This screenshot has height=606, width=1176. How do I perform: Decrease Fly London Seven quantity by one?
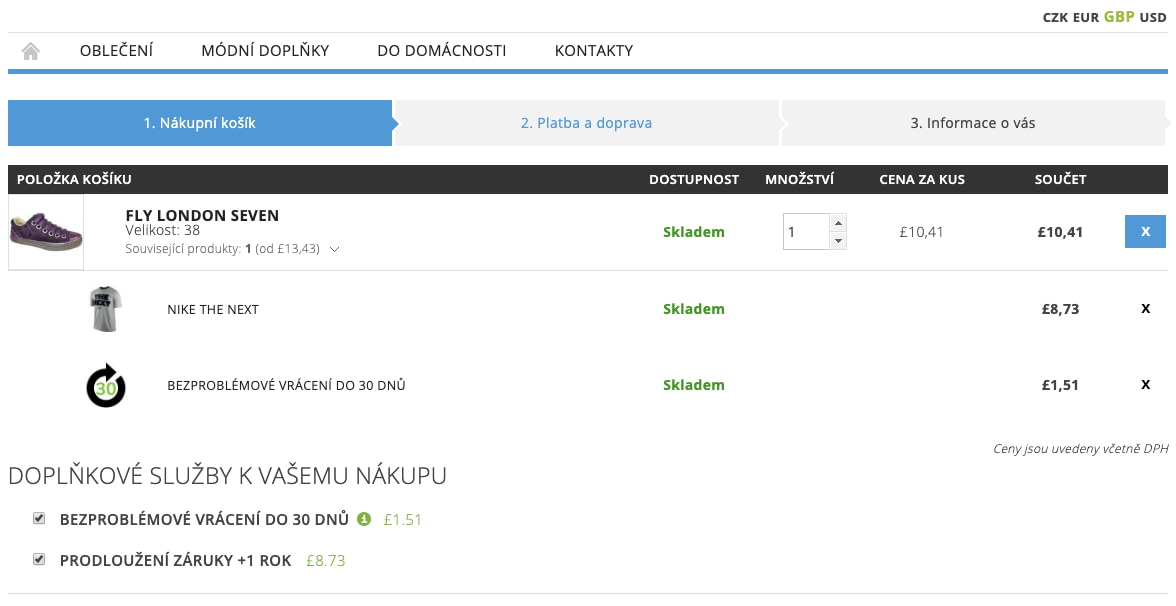[838, 241]
